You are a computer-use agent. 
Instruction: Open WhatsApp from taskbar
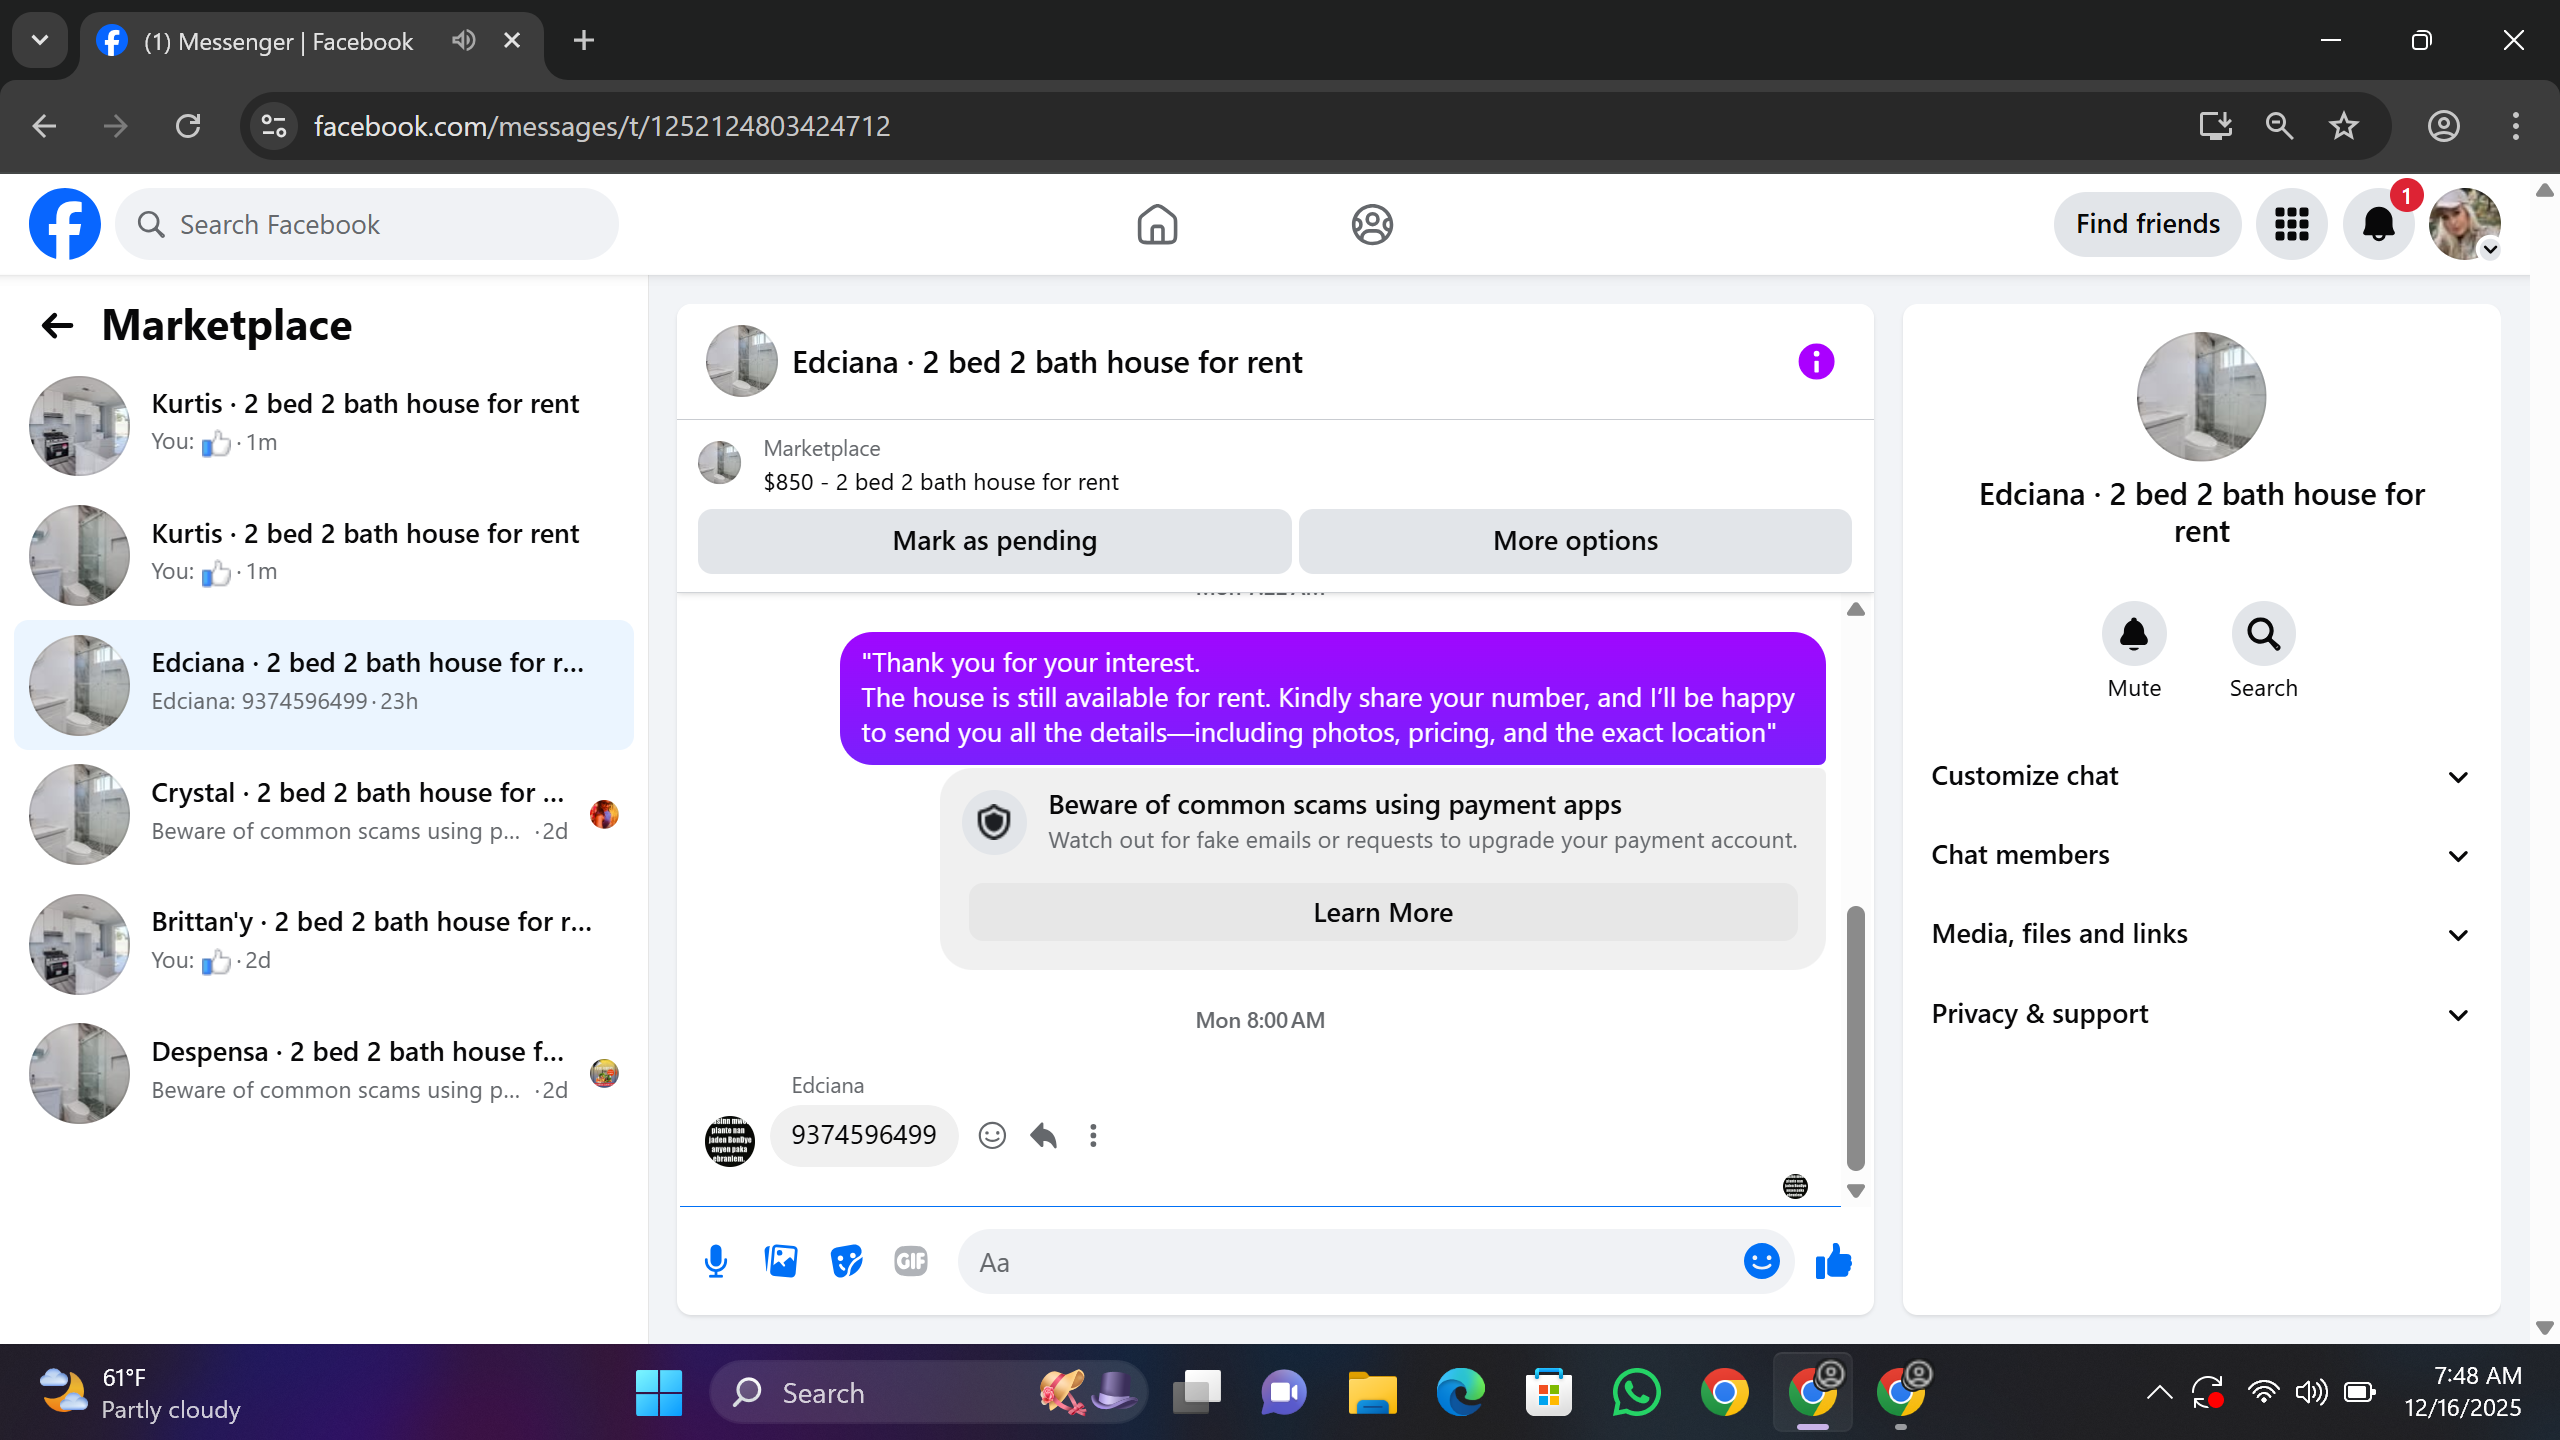tap(1636, 1392)
